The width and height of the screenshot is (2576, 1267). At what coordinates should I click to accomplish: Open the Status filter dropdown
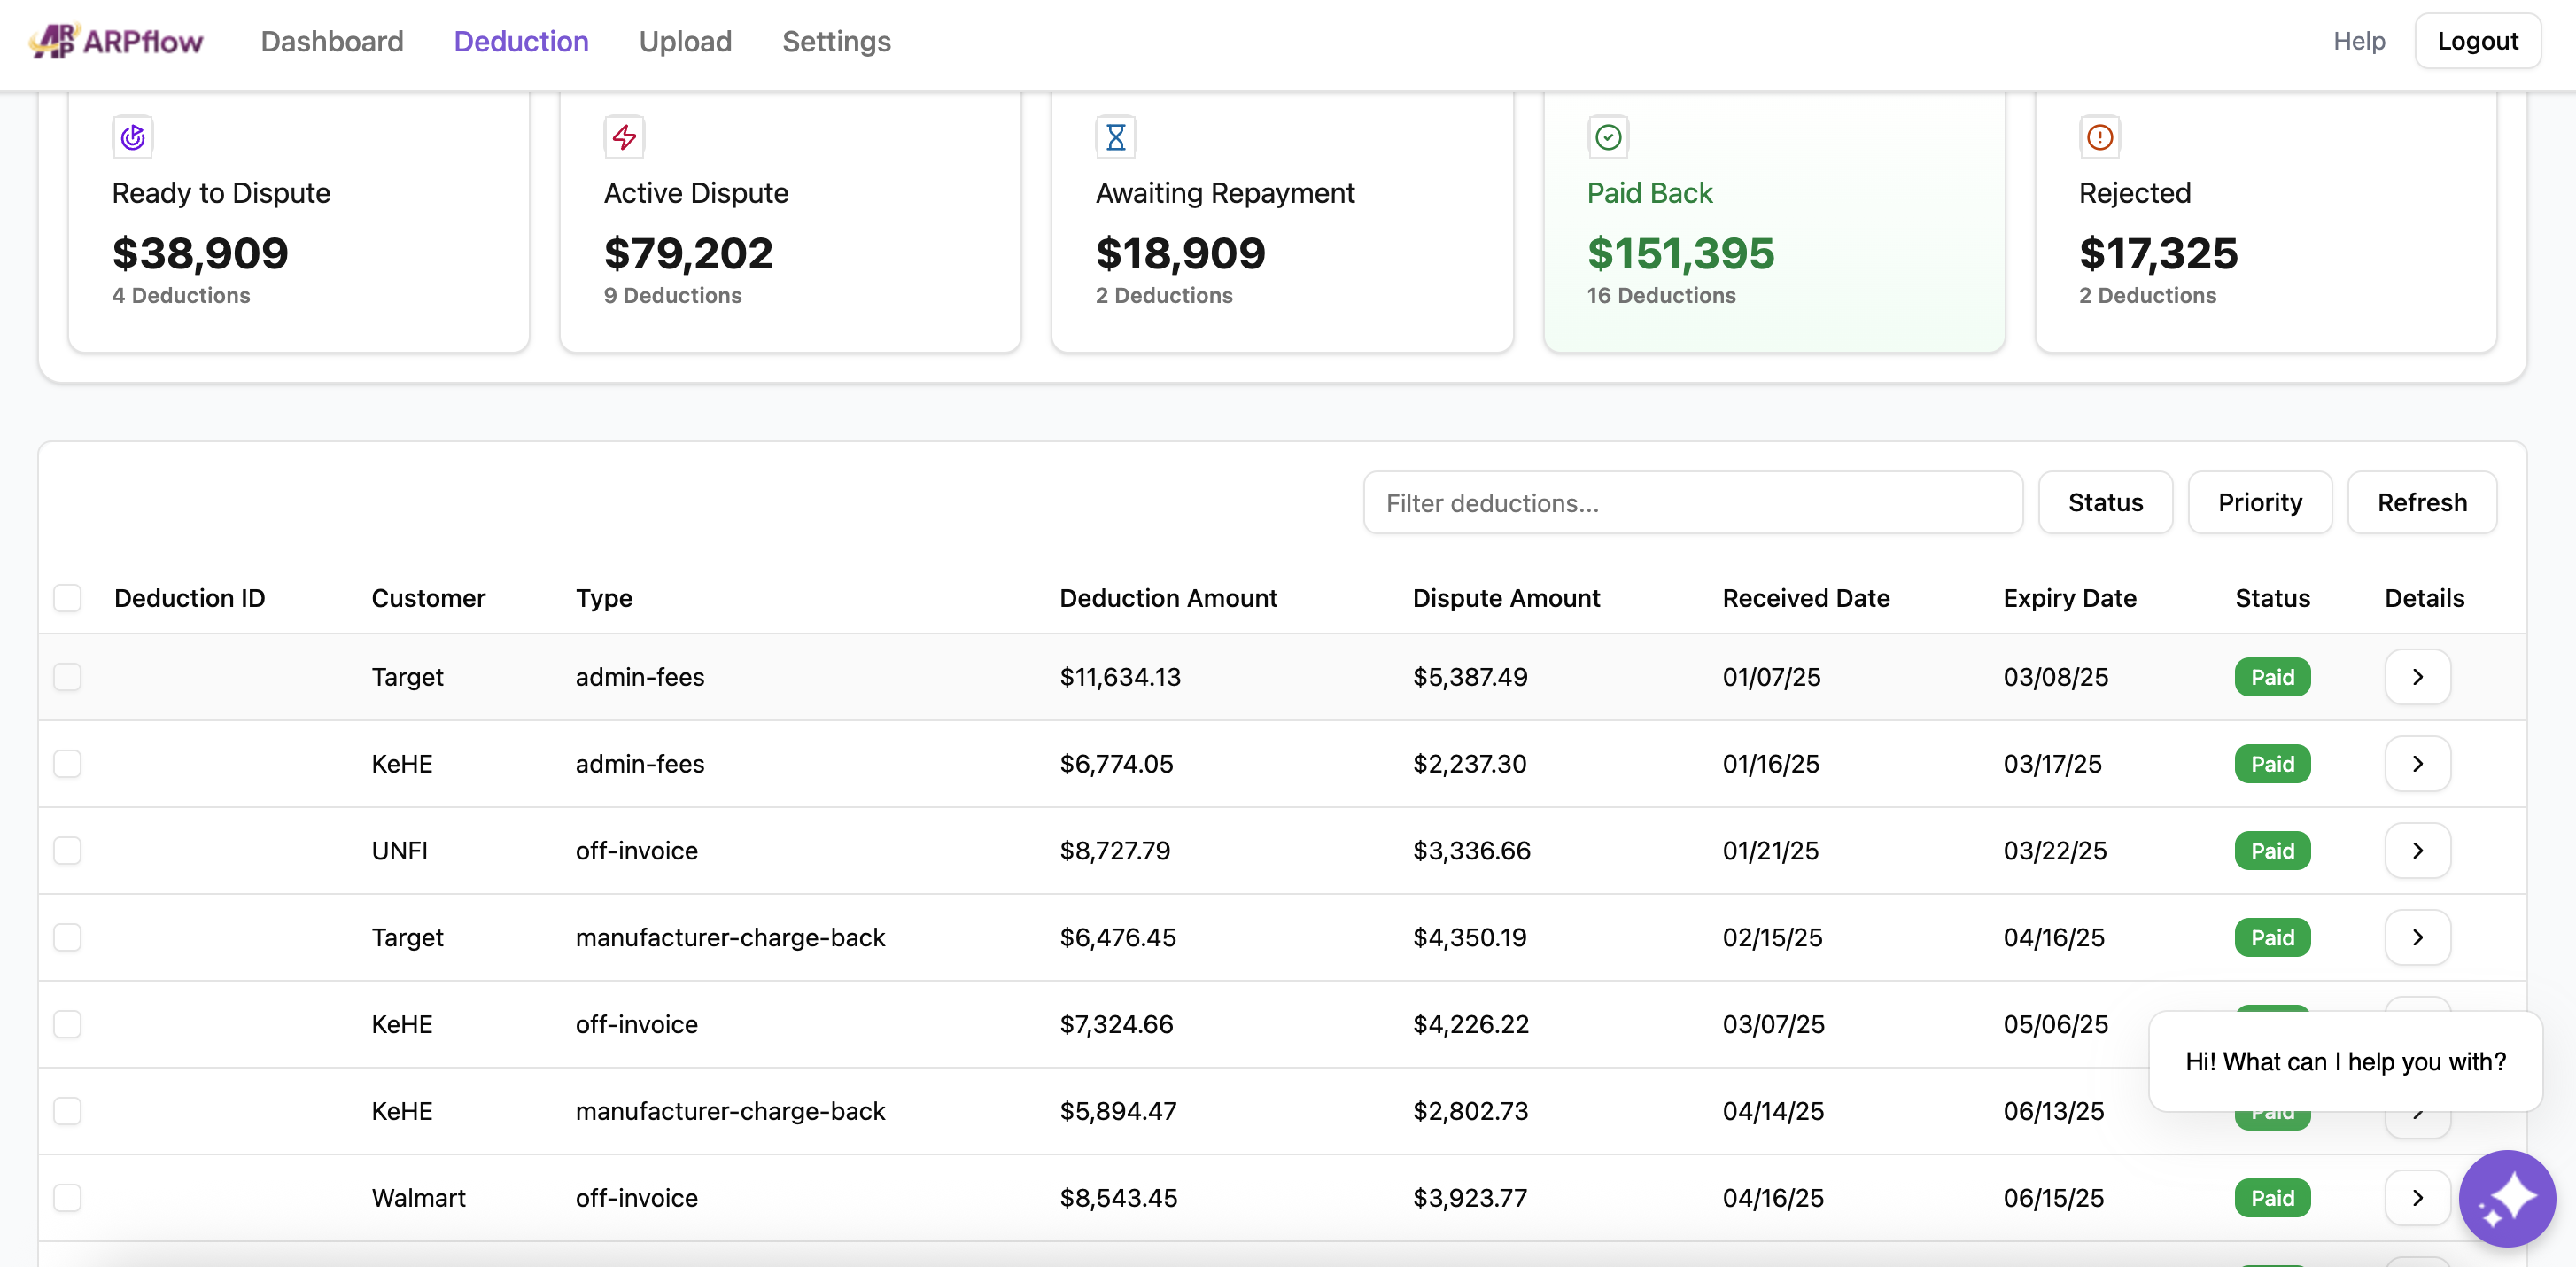tap(2104, 502)
